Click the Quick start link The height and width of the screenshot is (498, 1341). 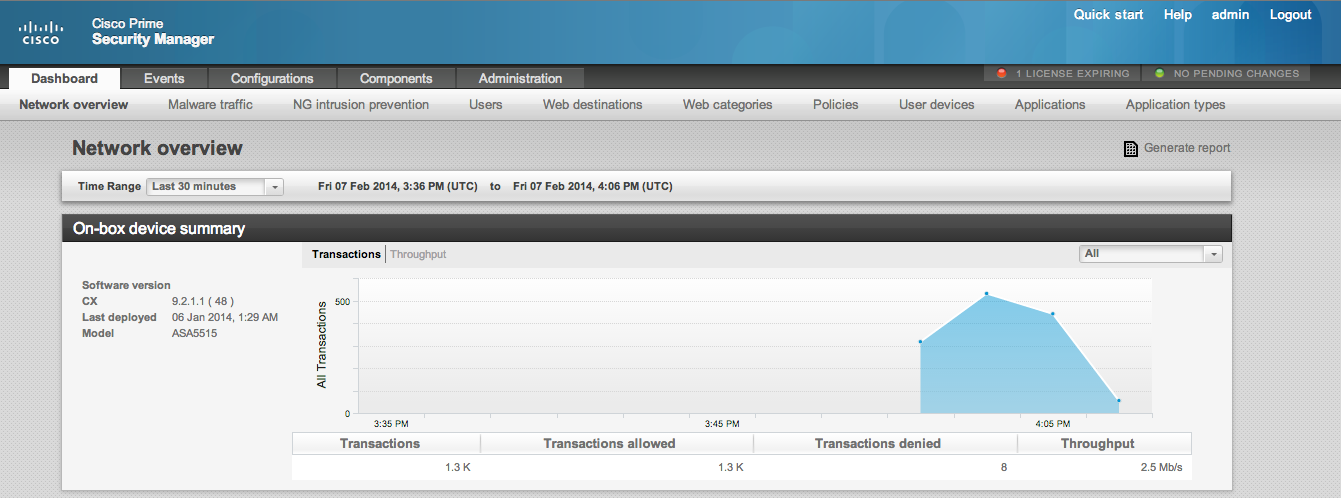pyautogui.click(x=1108, y=15)
